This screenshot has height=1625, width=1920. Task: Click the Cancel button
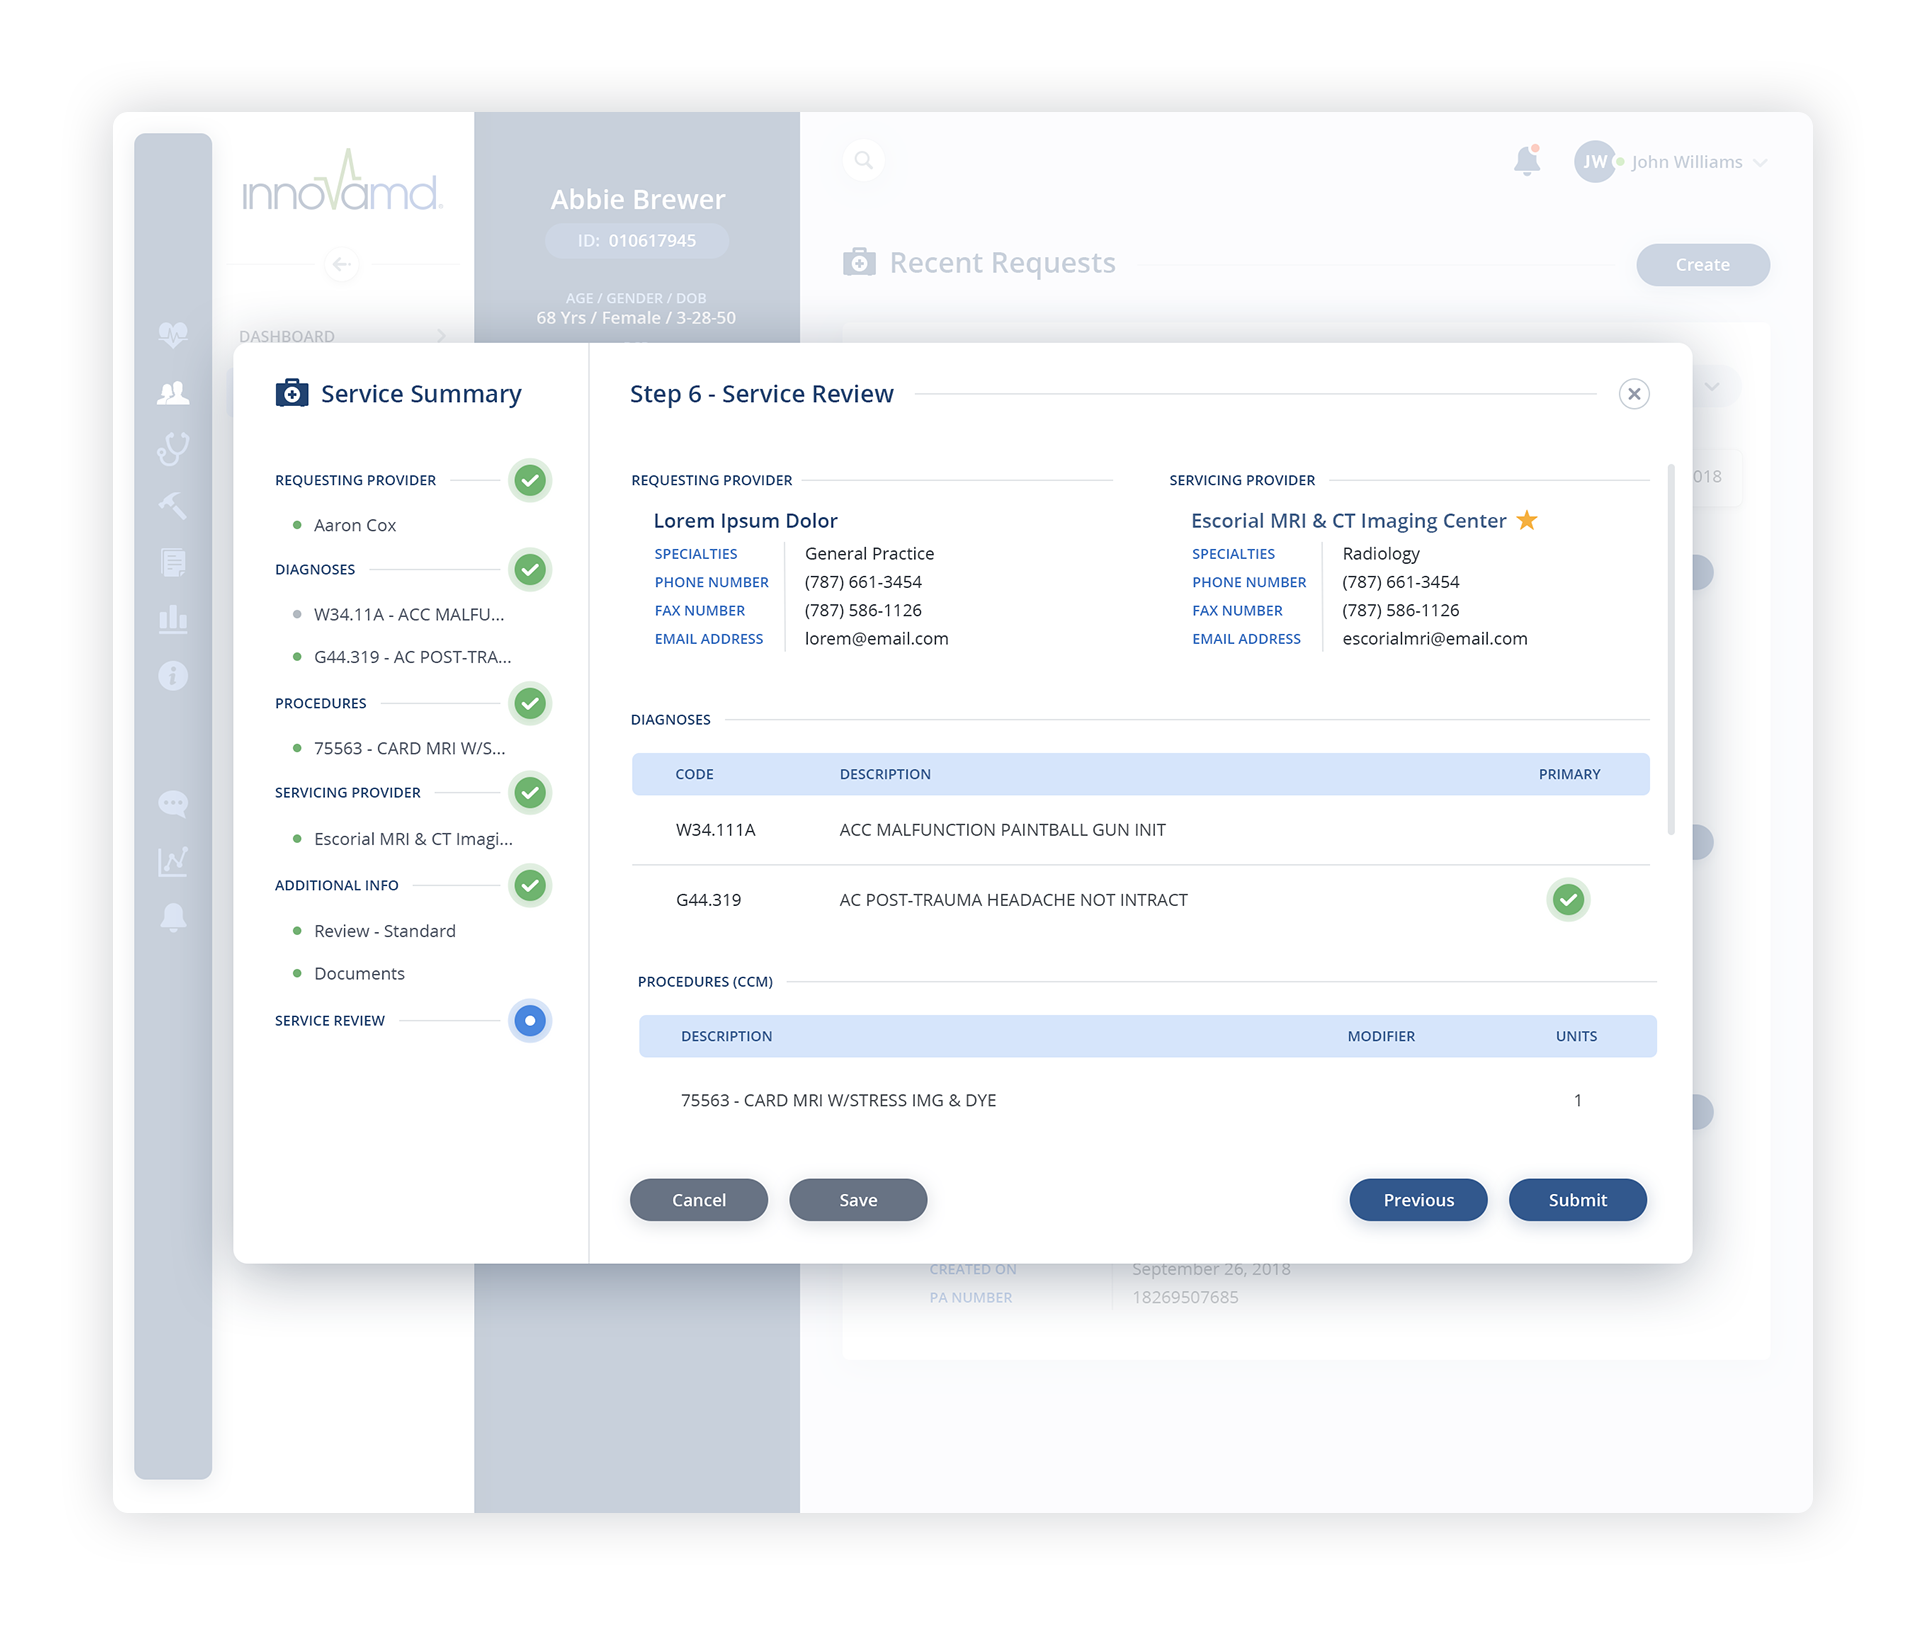tap(699, 1200)
